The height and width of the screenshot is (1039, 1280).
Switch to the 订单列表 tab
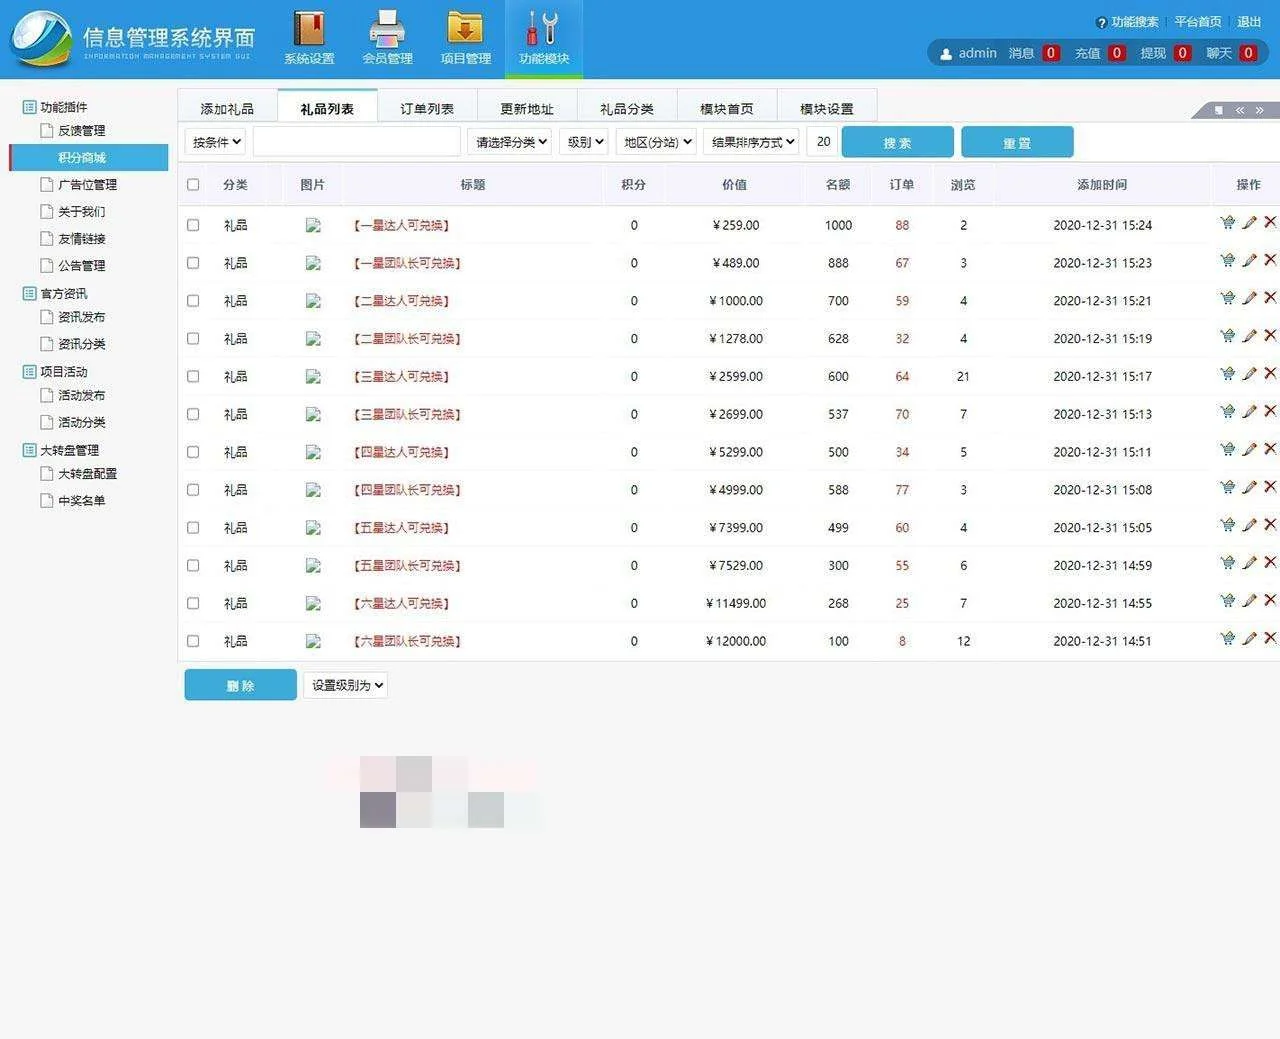coord(427,108)
